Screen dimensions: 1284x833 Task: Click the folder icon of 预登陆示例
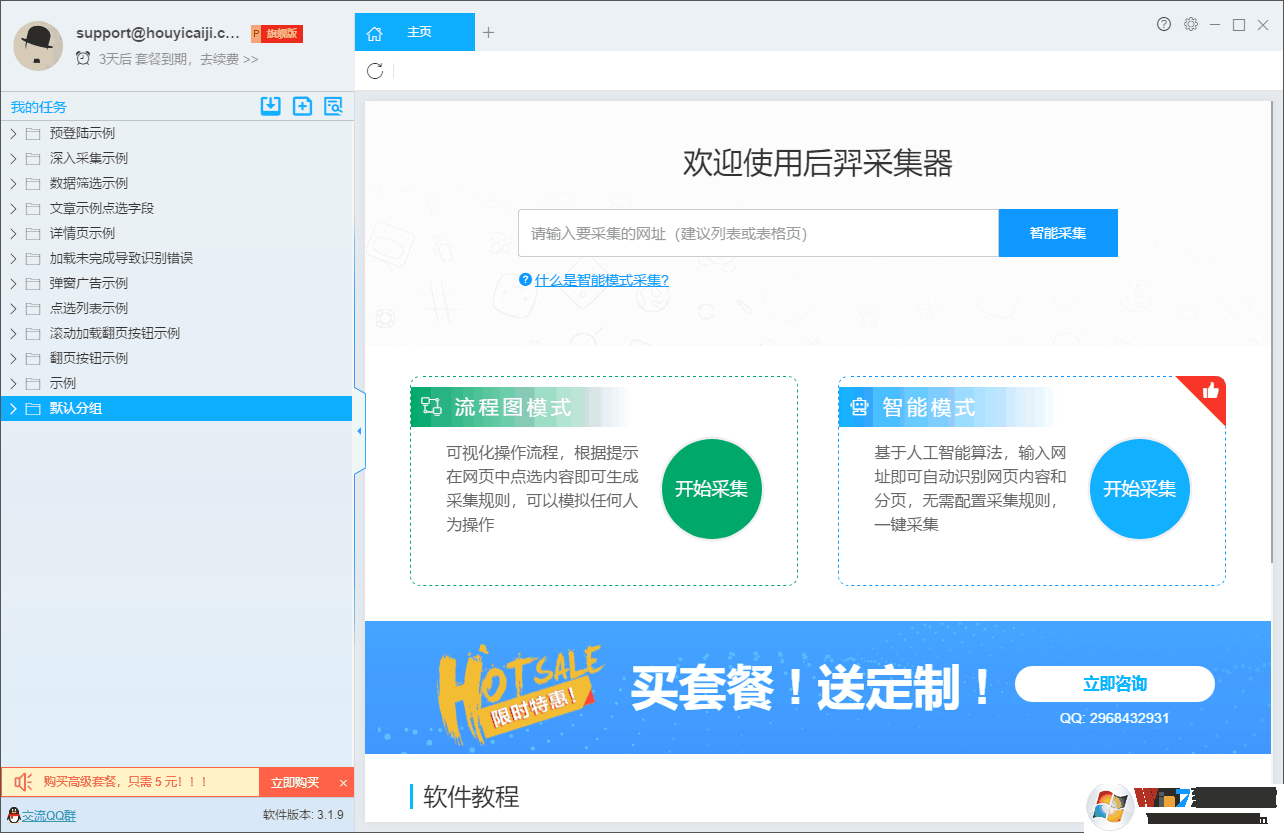coord(33,133)
